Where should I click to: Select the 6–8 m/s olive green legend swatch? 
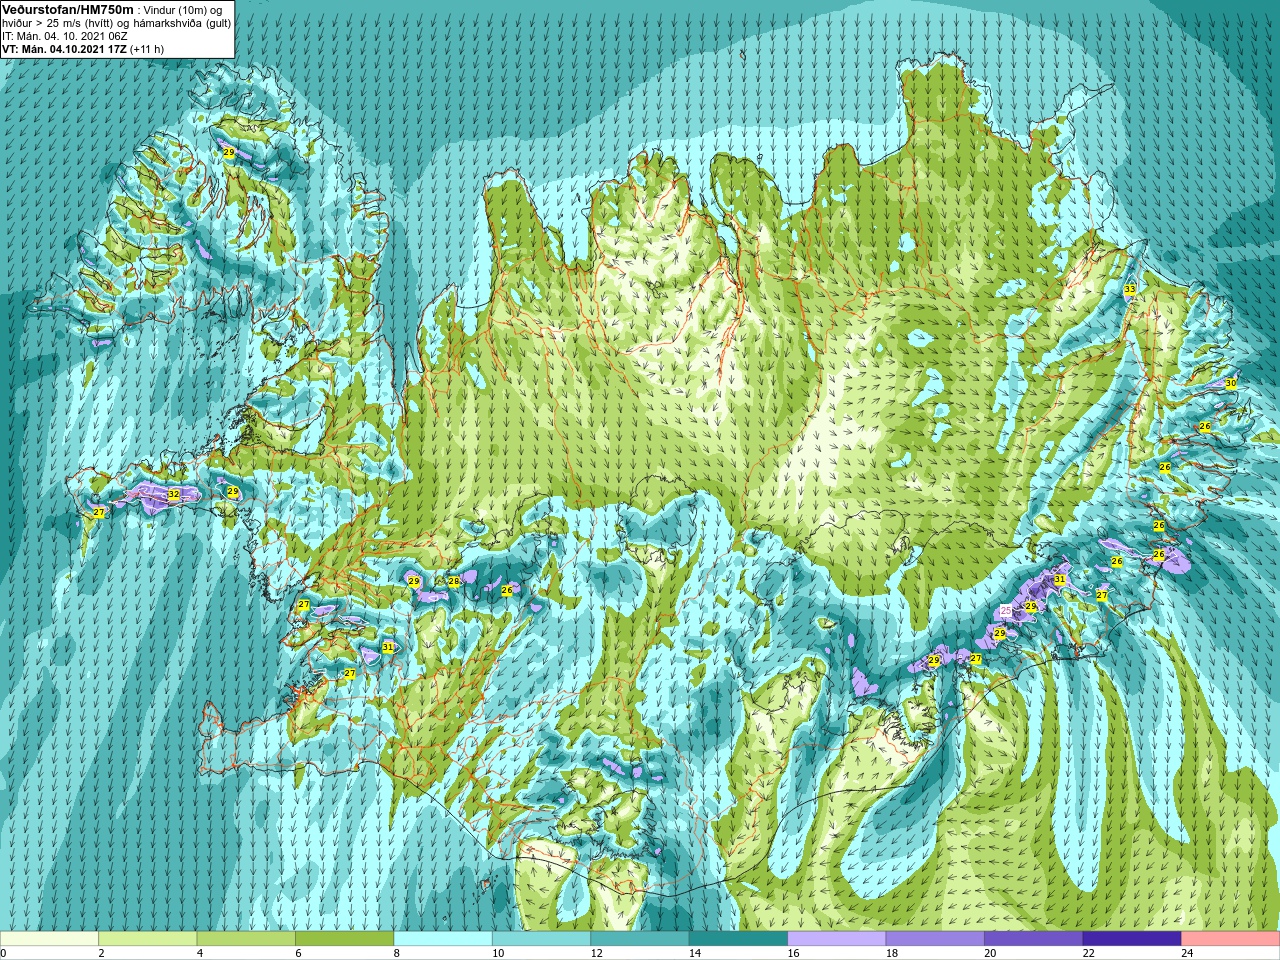click(344, 939)
